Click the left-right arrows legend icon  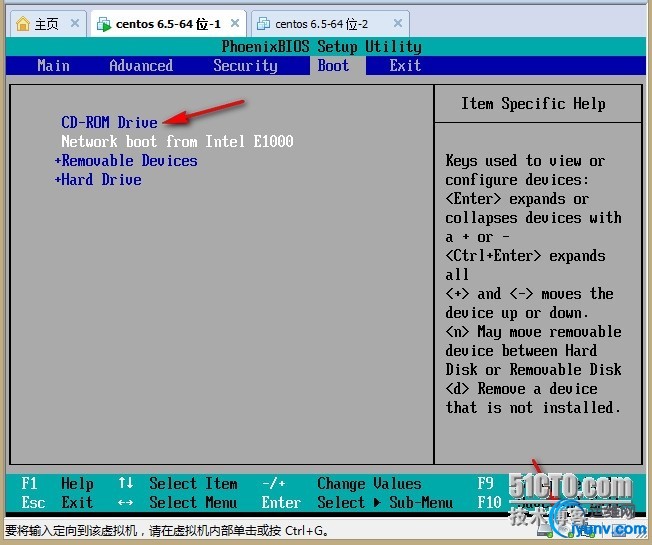pyautogui.click(x=125, y=503)
